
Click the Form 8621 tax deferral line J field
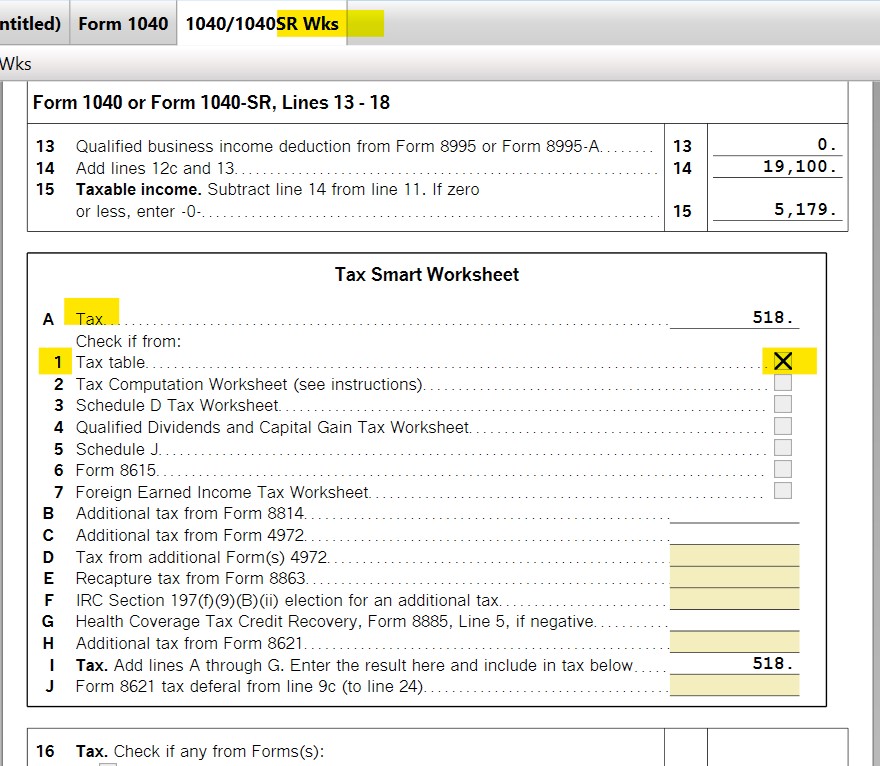(x=735, y=685)
